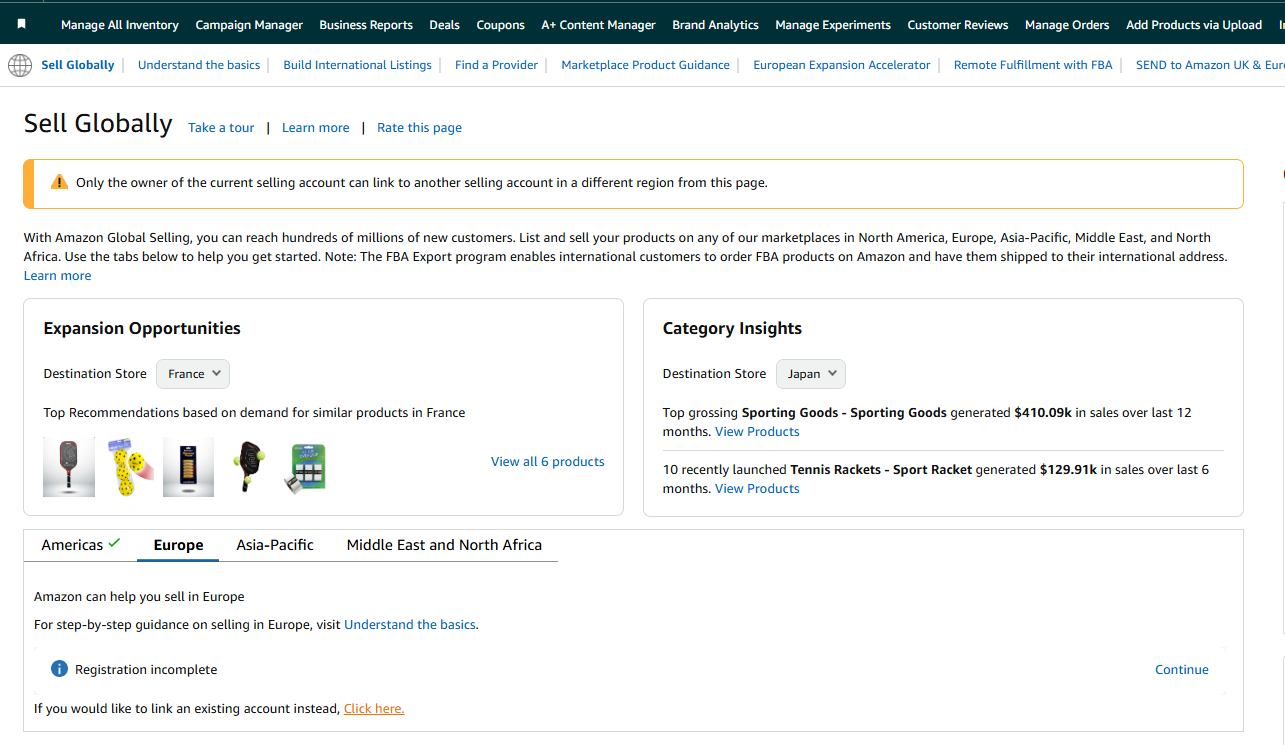View Products for Sporting Goods category
Image resolution: width=1285 pixels, height=745 pixels.
757,432
